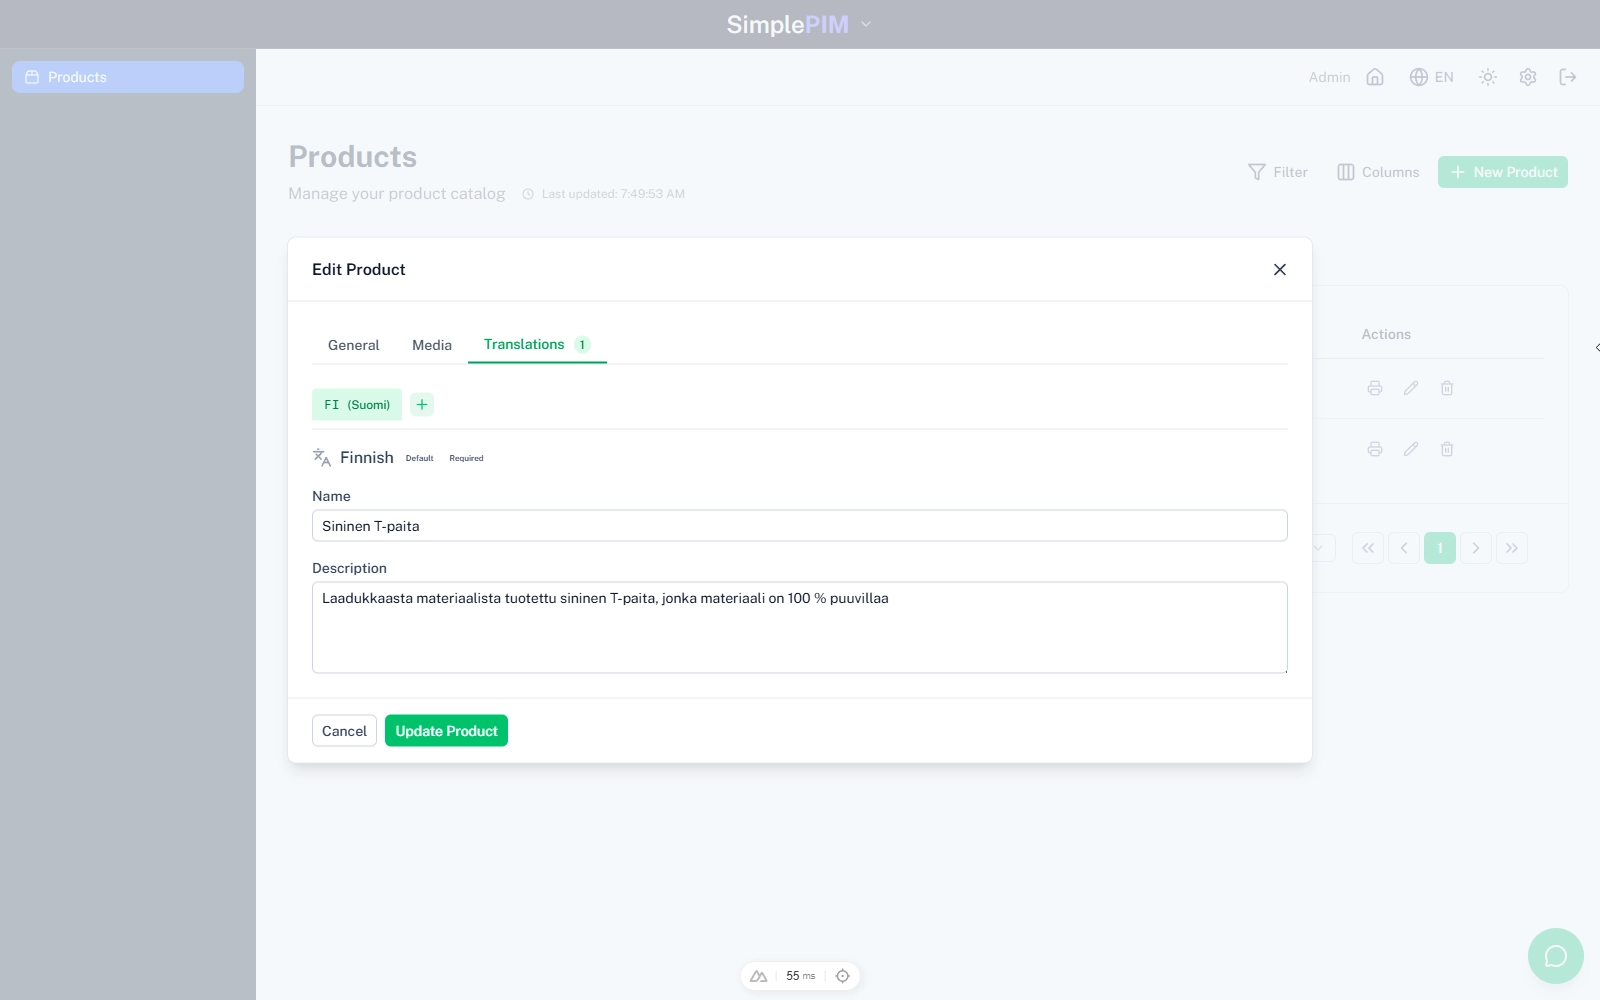Focus the Name input field
The height and width of the screenshot is (1000, 1600).
799,526
